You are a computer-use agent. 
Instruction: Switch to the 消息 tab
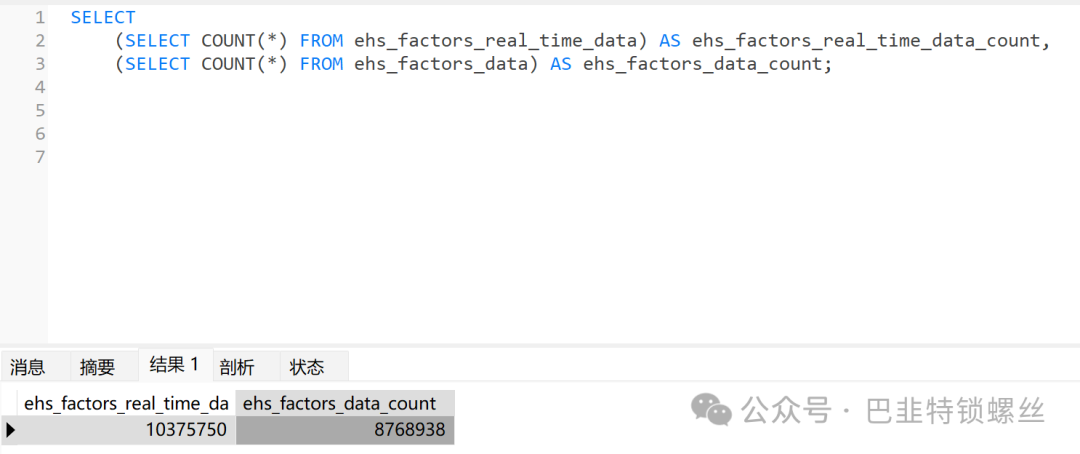[x=28, y=367]
